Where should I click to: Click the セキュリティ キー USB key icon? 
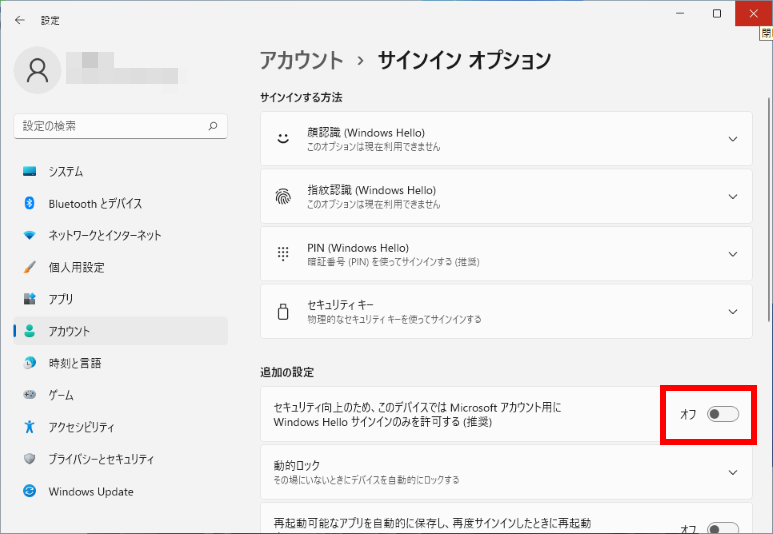coord(283,312)
